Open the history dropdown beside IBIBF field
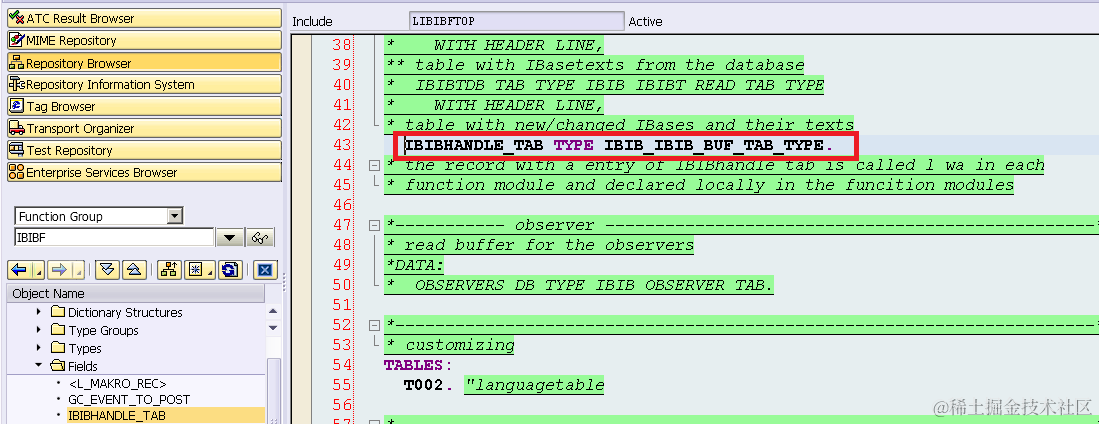The height and width of the screenshot is (424, 1099). 229,238
